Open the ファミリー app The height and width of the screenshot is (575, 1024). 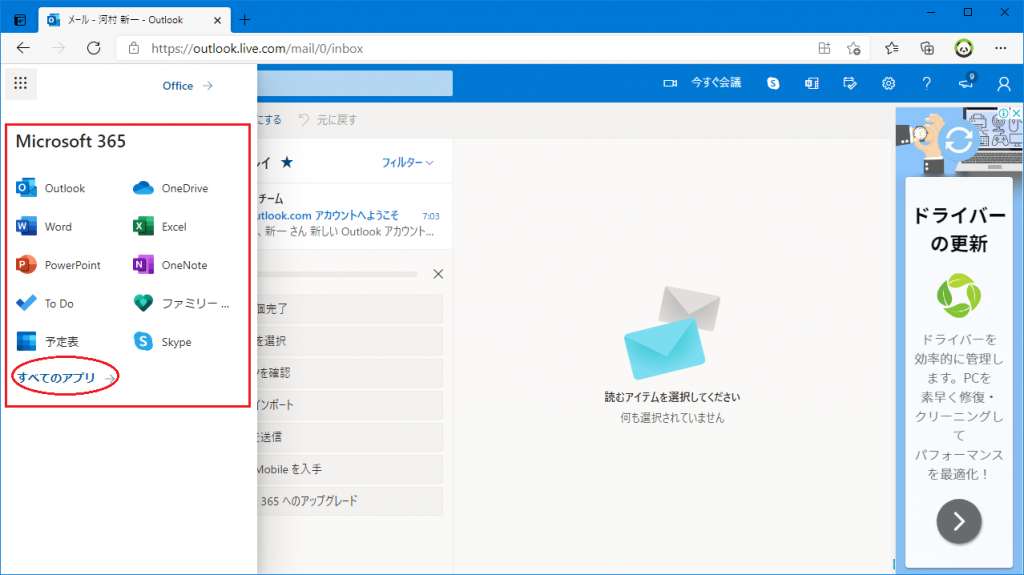click(x=181, y=304)
